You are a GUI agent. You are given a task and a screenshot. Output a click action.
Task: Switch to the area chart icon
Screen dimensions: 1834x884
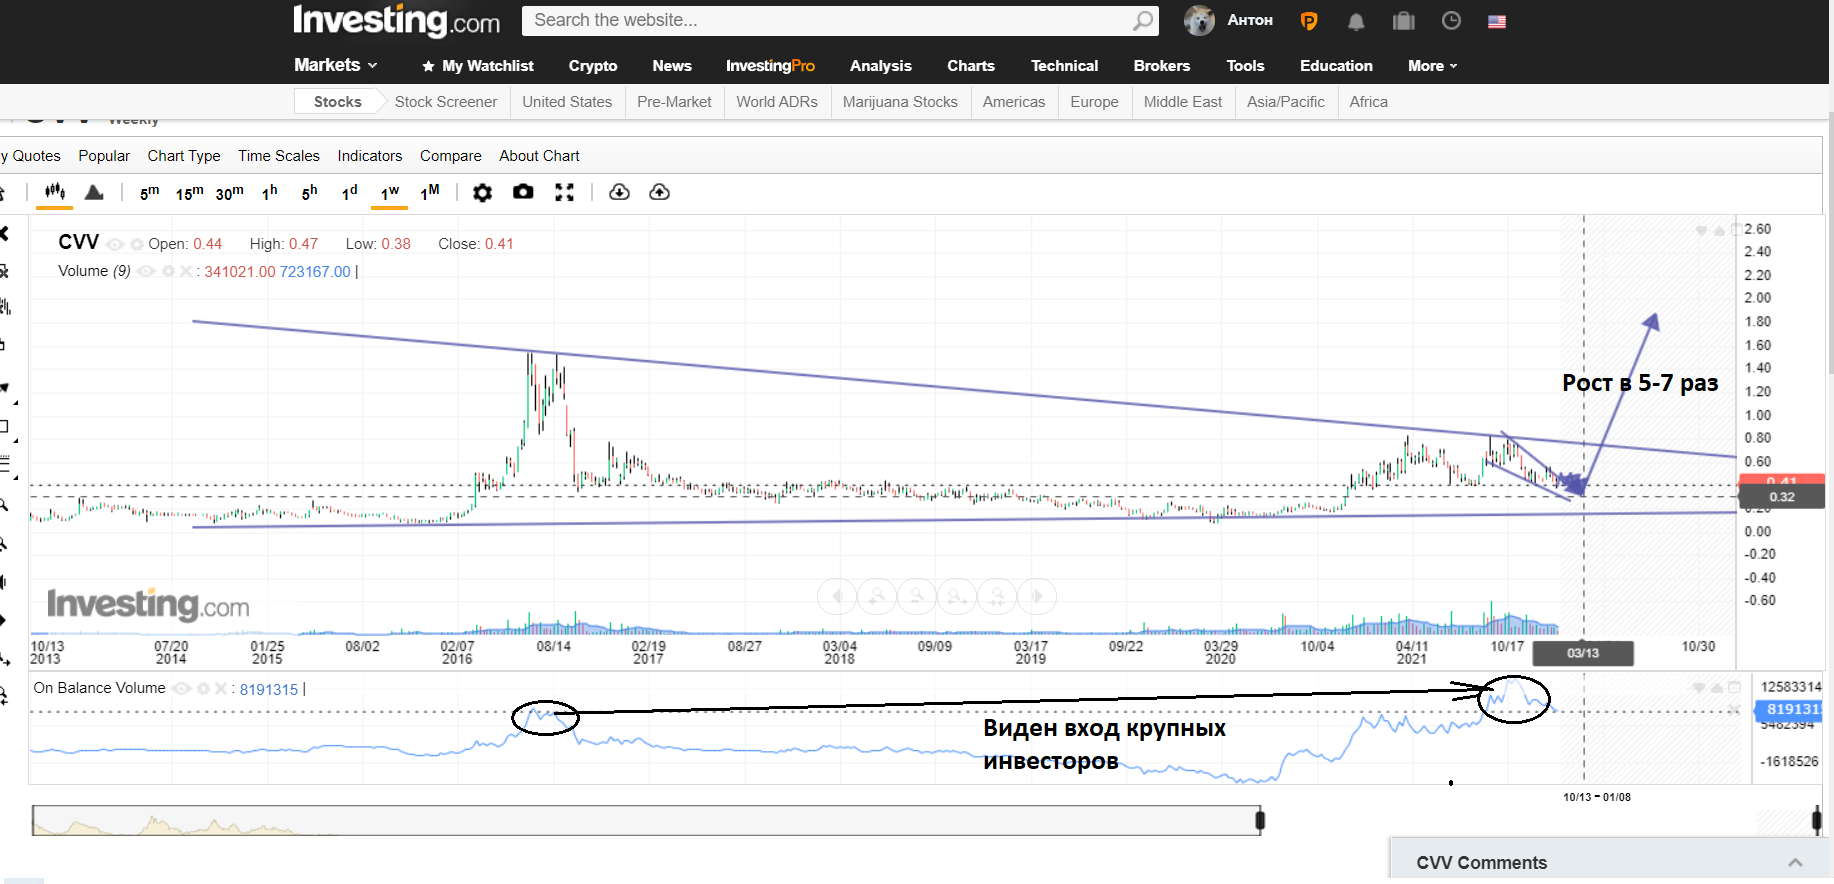(x=94, y=192)
